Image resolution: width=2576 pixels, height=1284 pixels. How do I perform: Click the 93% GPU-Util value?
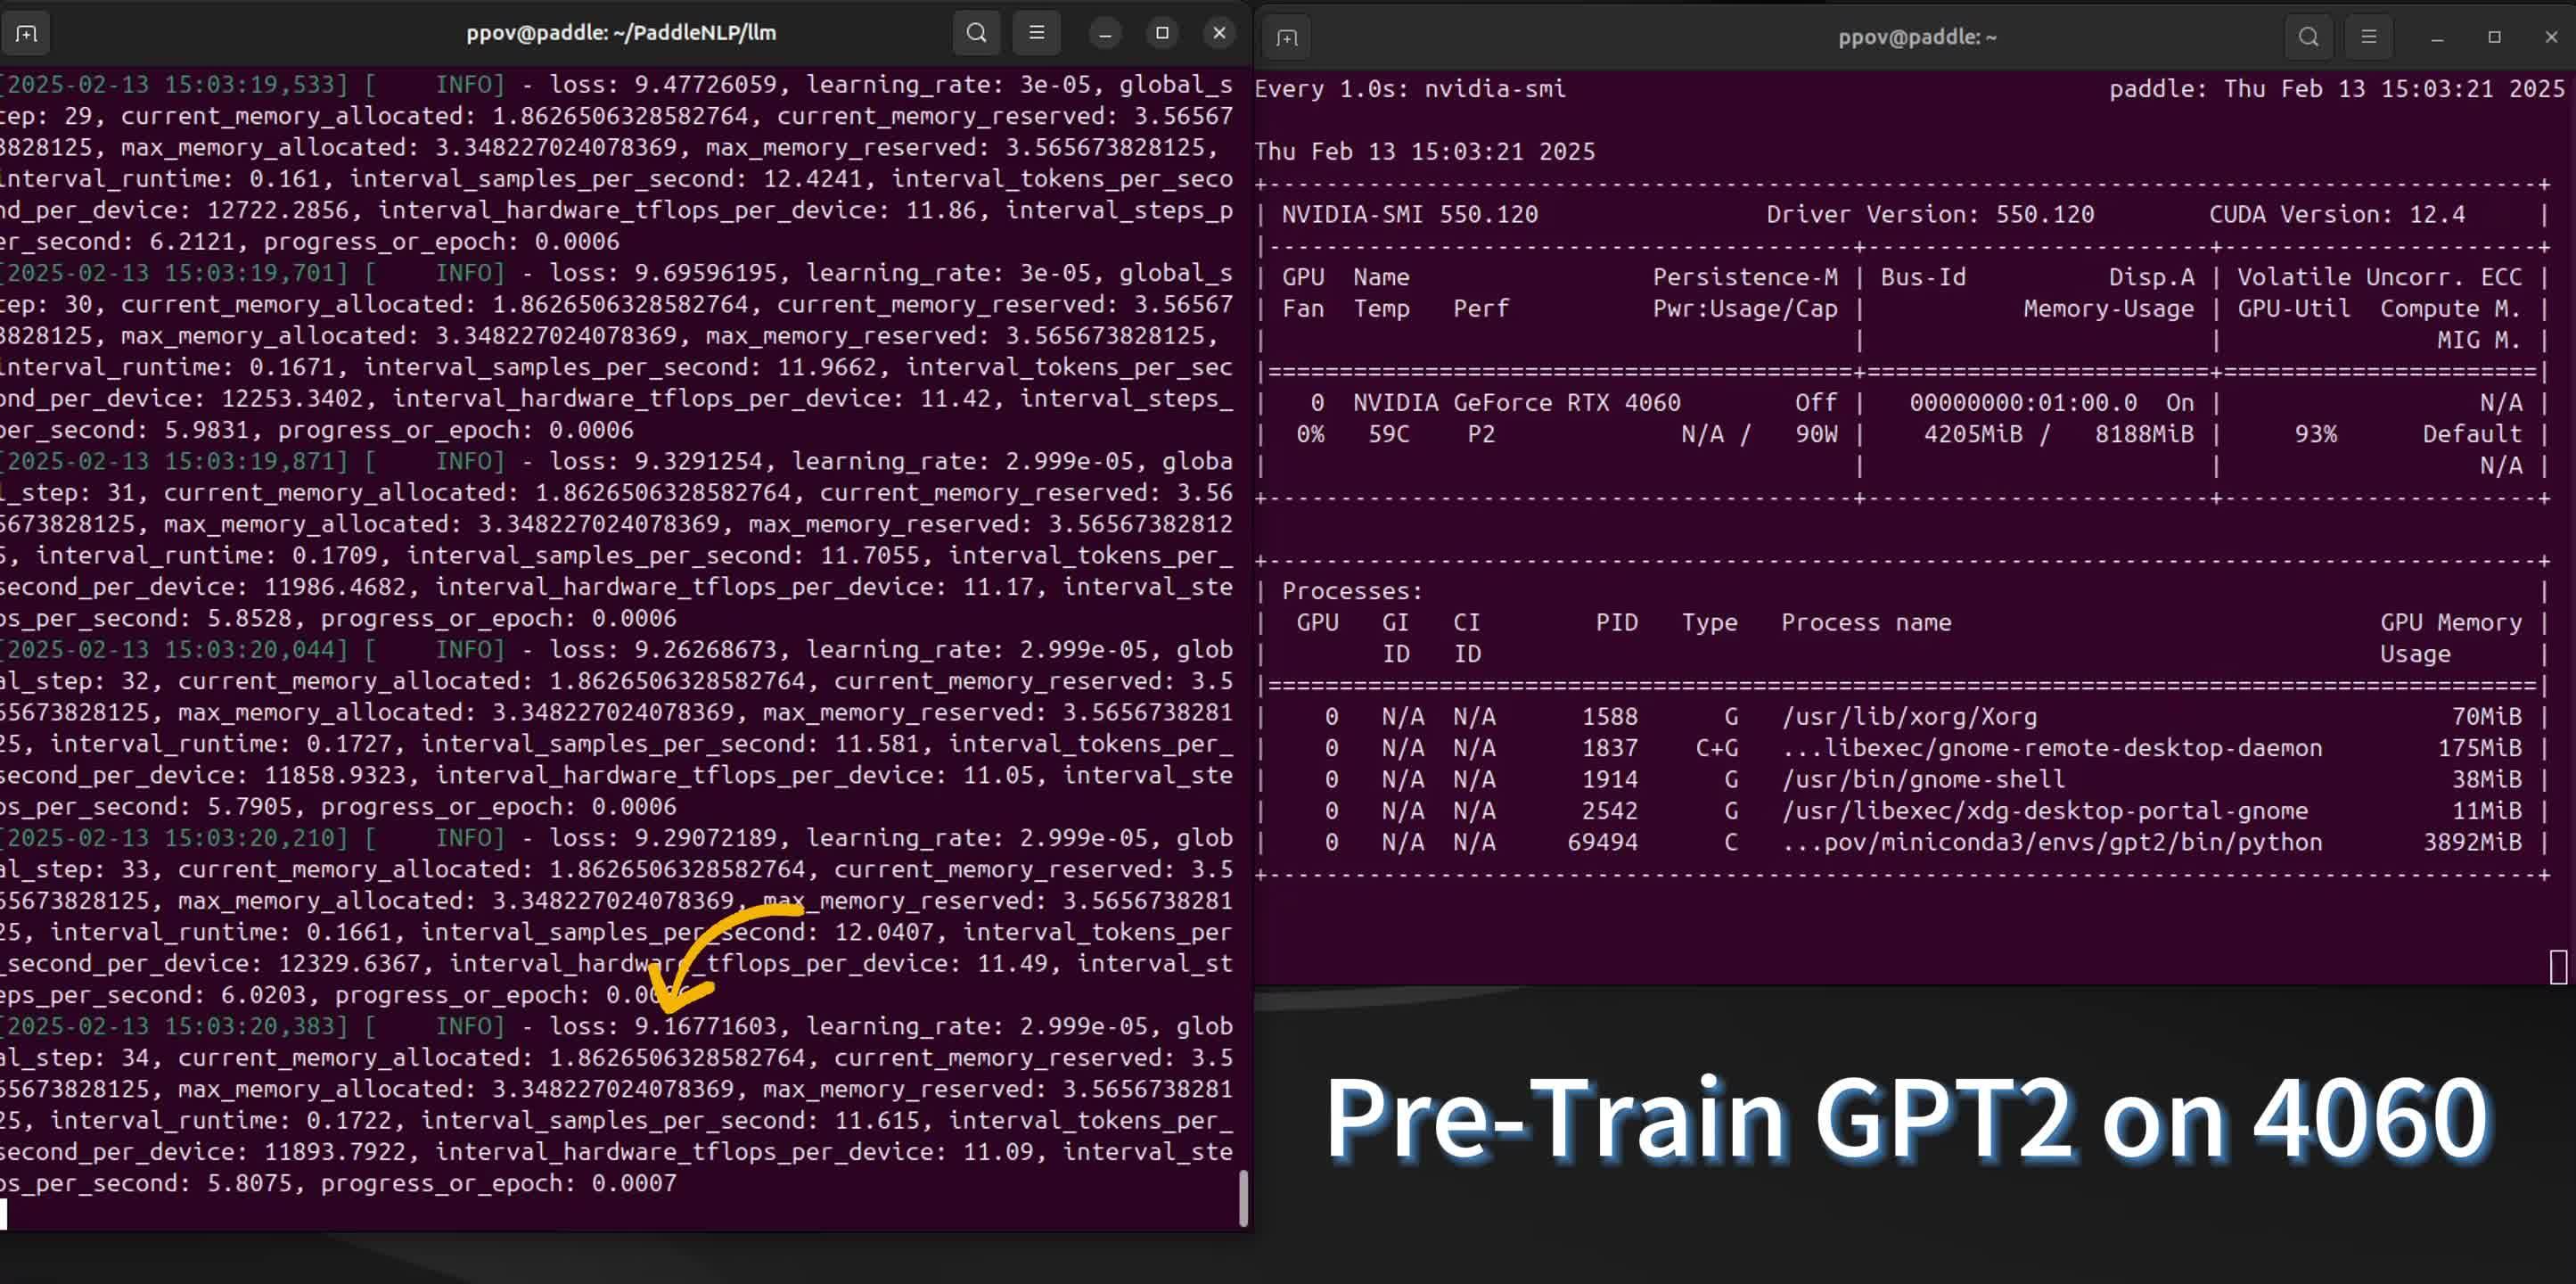pos(2315,434)
